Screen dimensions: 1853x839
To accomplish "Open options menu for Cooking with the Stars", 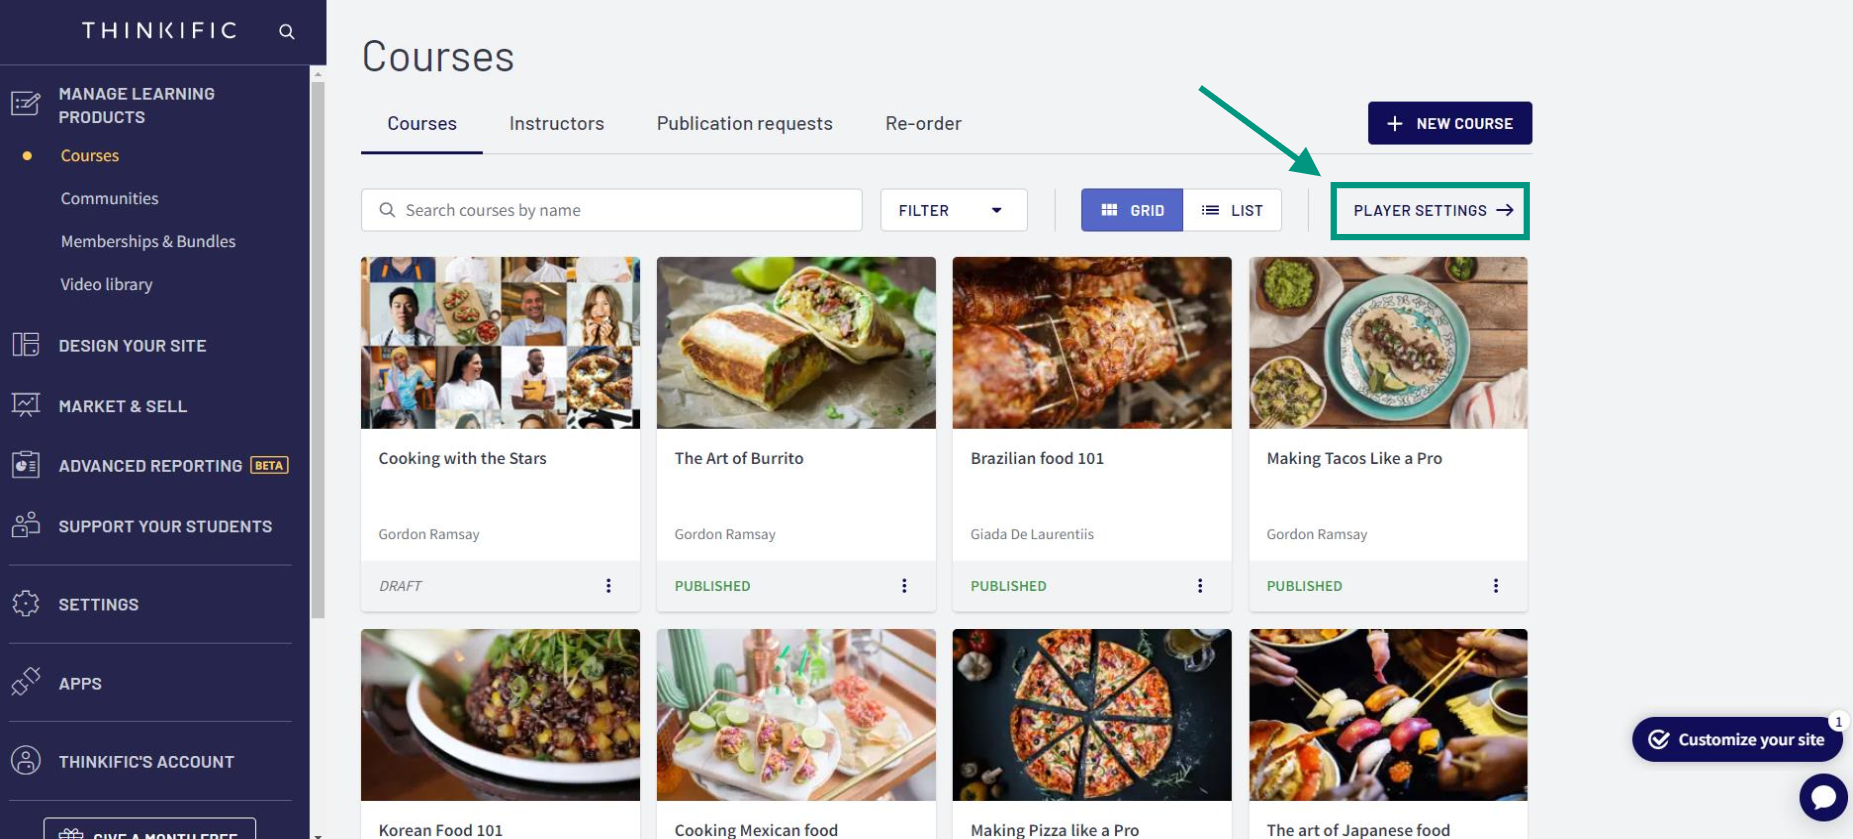I will [x=608, y=586].
